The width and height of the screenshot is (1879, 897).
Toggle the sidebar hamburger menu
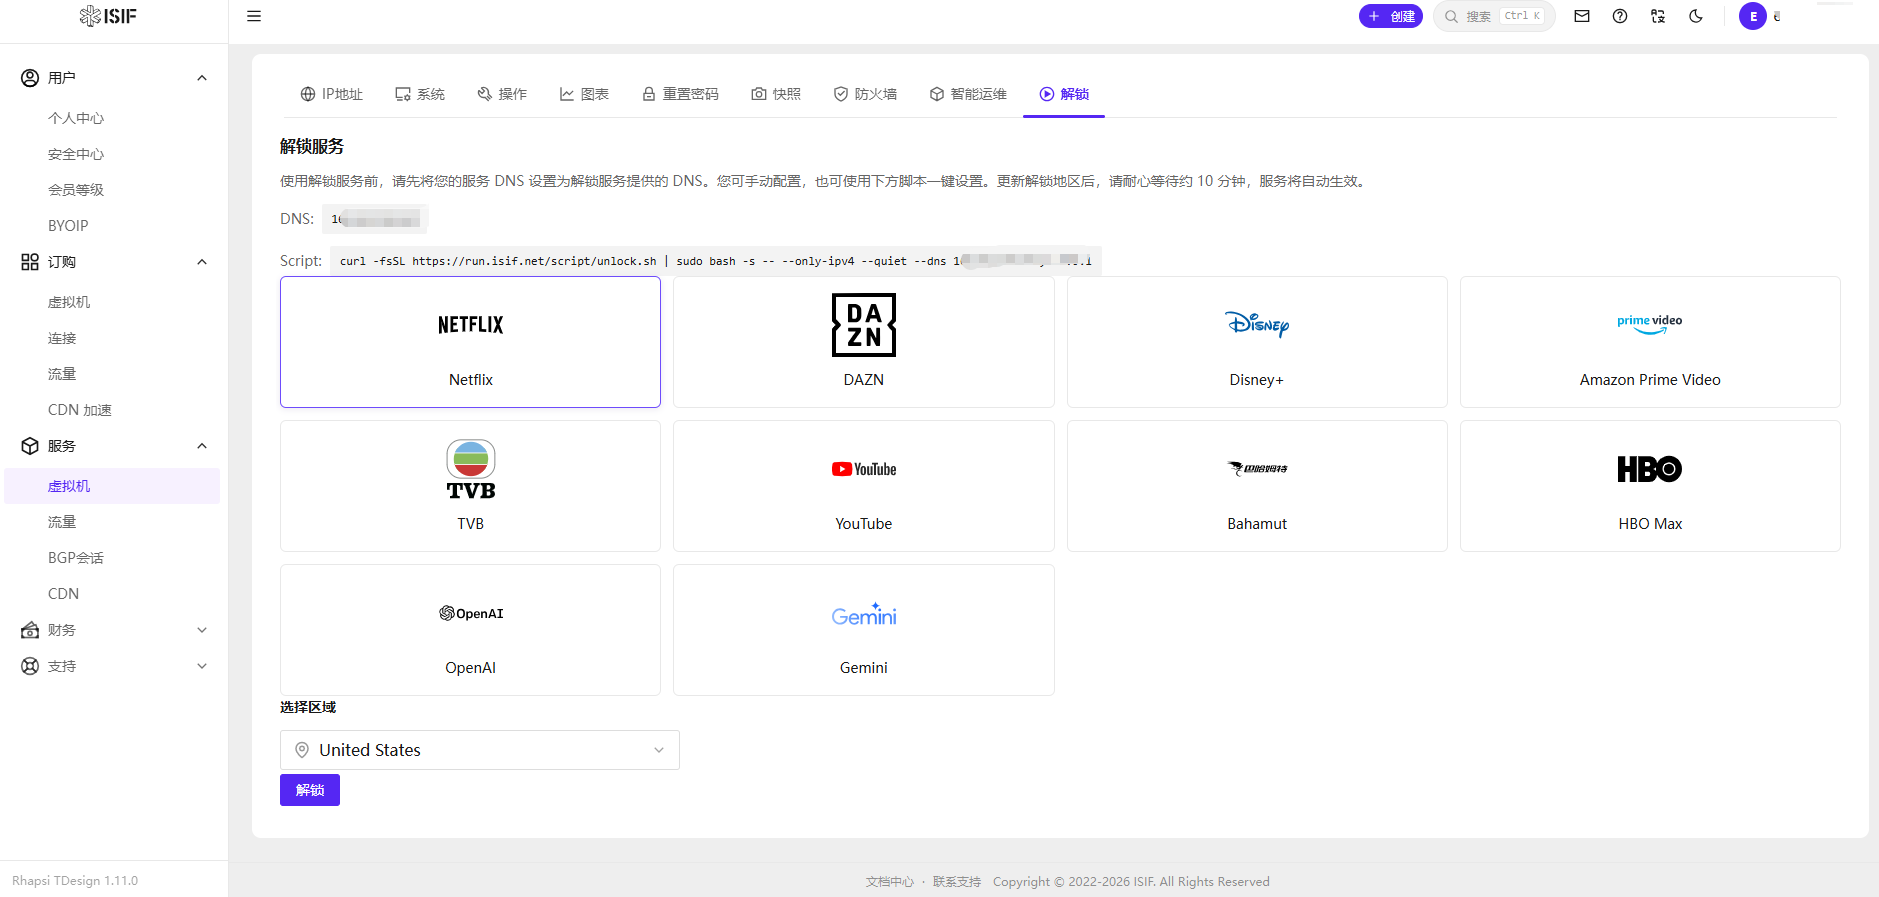[x=254, y=16]
